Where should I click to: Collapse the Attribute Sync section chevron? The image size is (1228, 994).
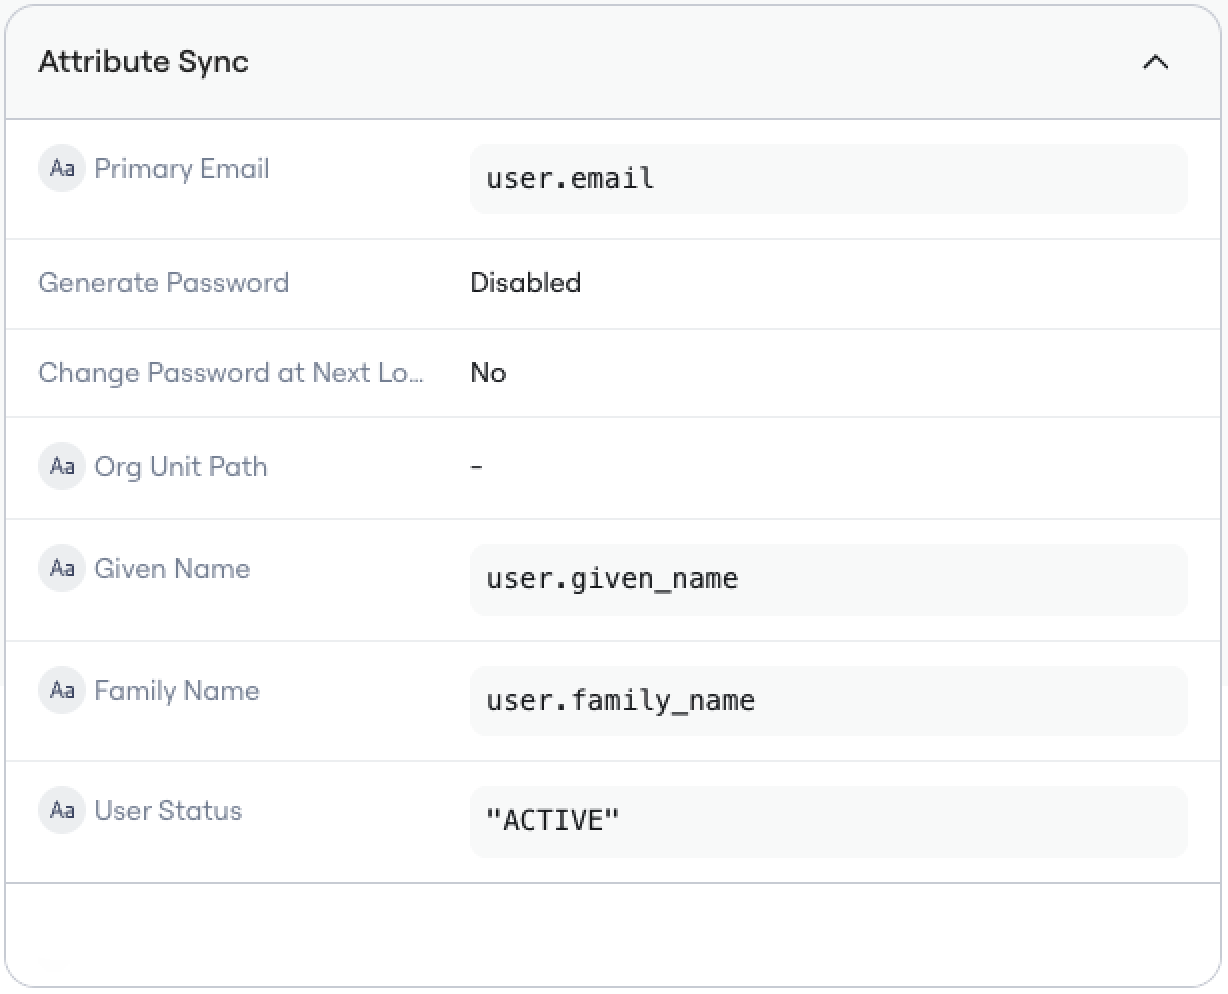pyautogui.click(x=1155, y=62)
